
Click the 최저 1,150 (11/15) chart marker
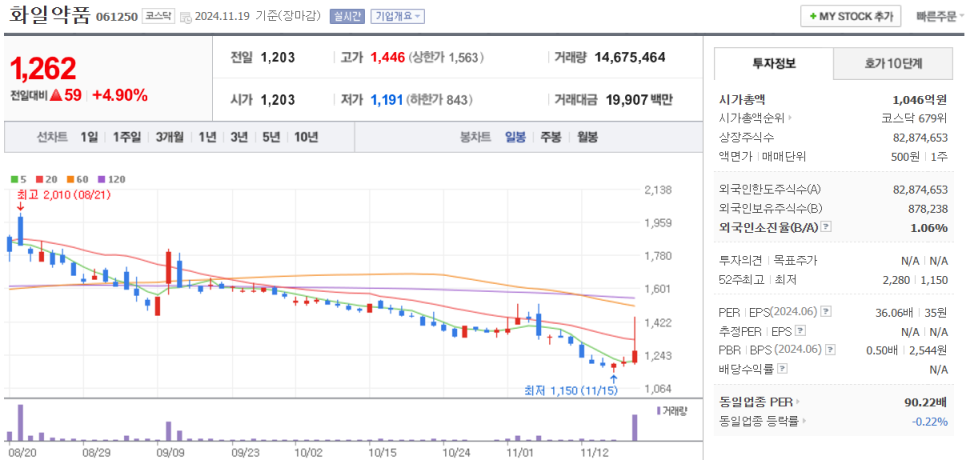[571, 390]
